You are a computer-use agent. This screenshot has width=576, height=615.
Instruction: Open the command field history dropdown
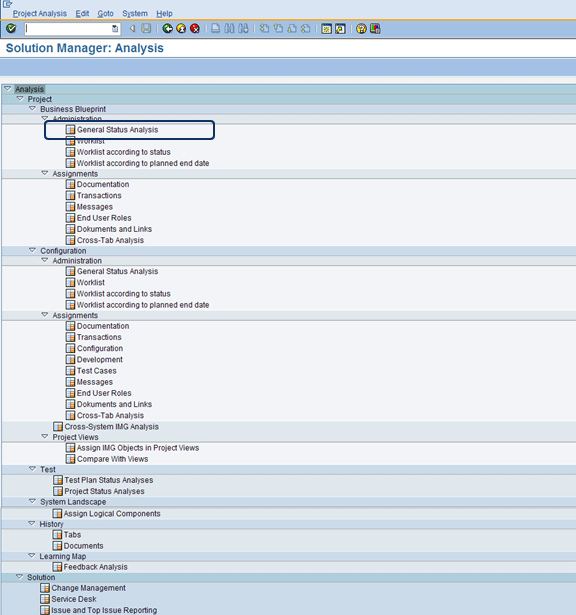point(115,29)
